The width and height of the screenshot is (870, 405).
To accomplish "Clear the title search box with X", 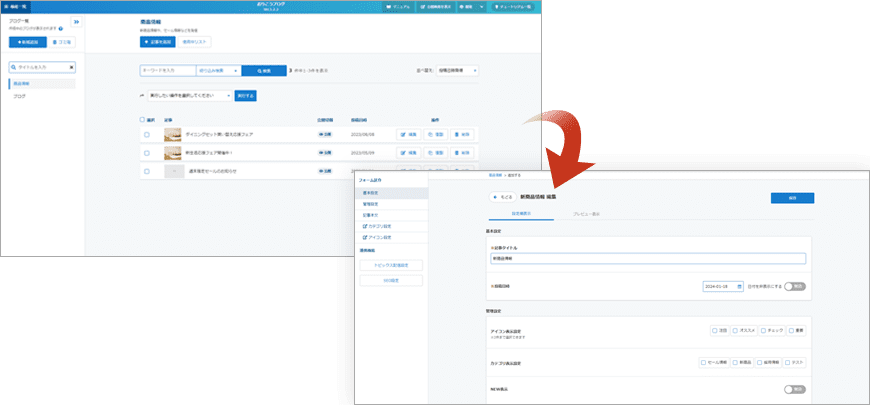I will (71, 67).
